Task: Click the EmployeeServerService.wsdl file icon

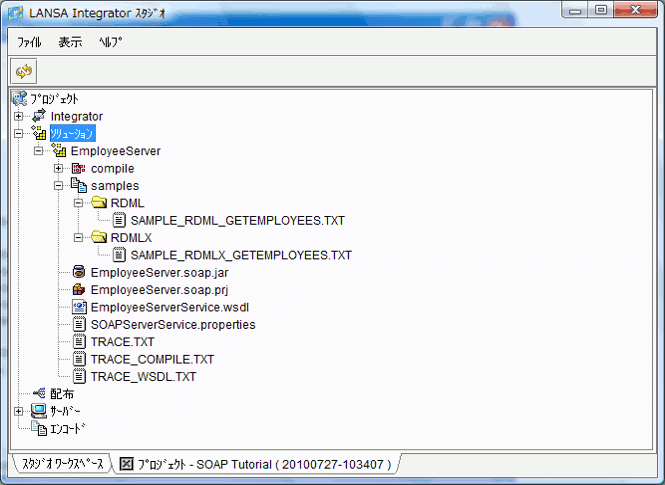Action: 79,307
